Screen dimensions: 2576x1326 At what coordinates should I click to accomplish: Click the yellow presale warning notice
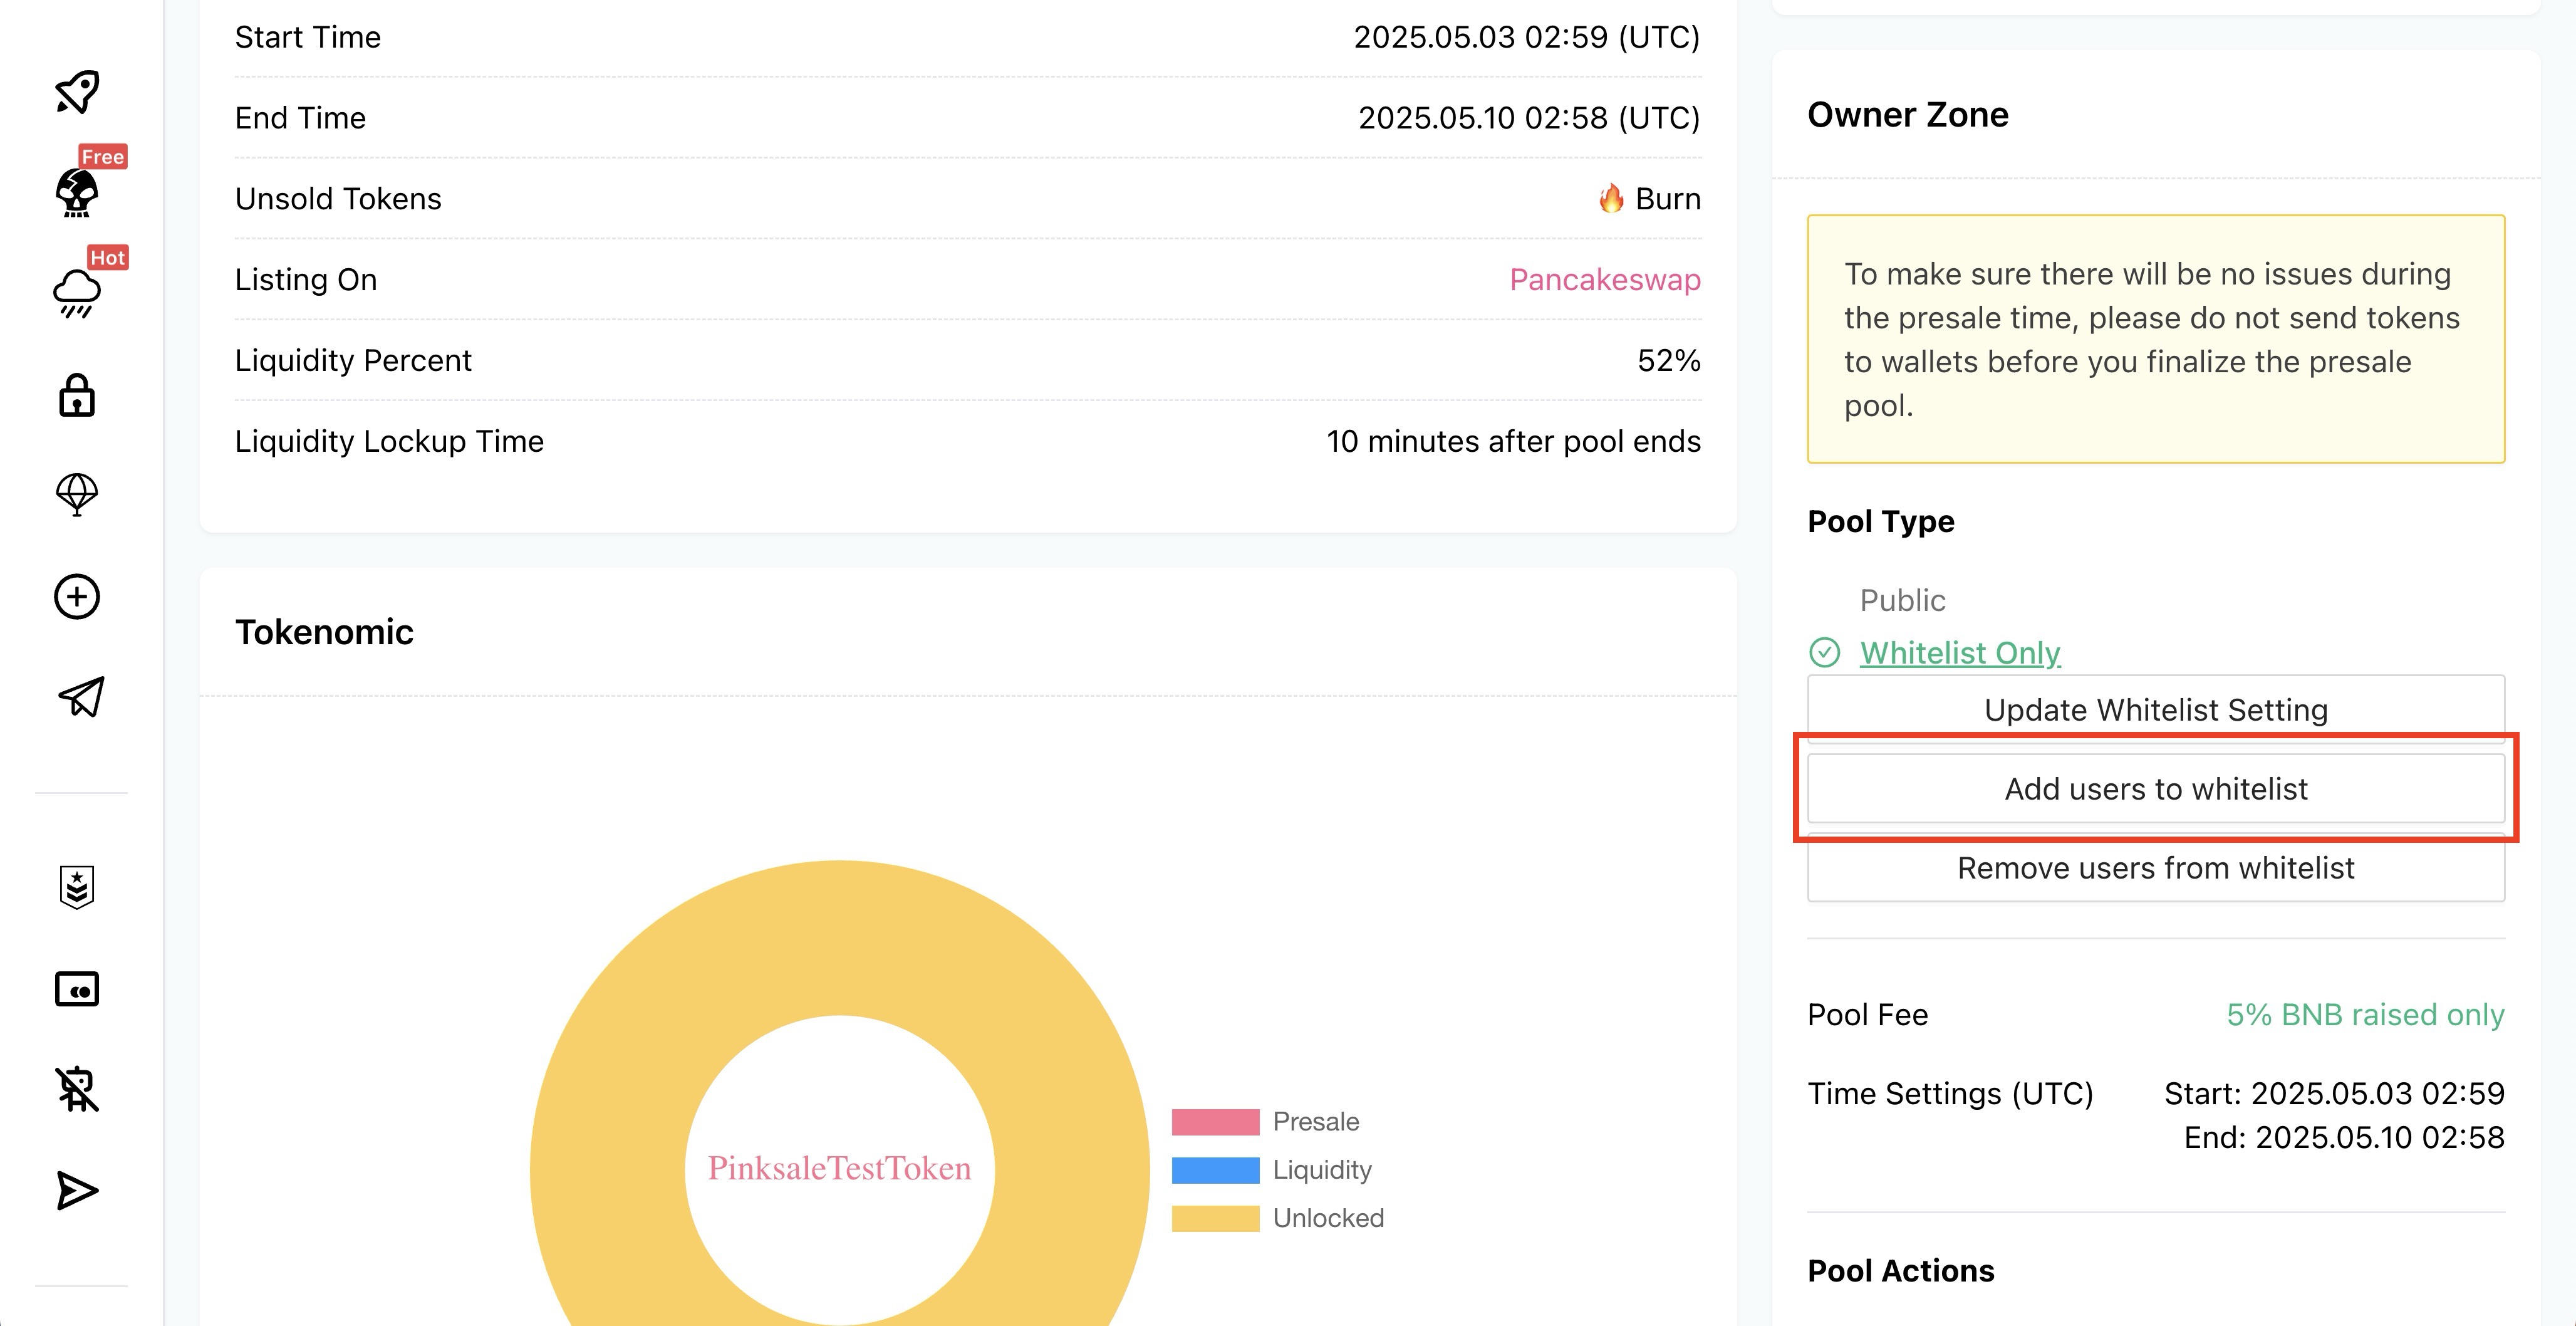pyautogui.click(x=2156, y=339)
